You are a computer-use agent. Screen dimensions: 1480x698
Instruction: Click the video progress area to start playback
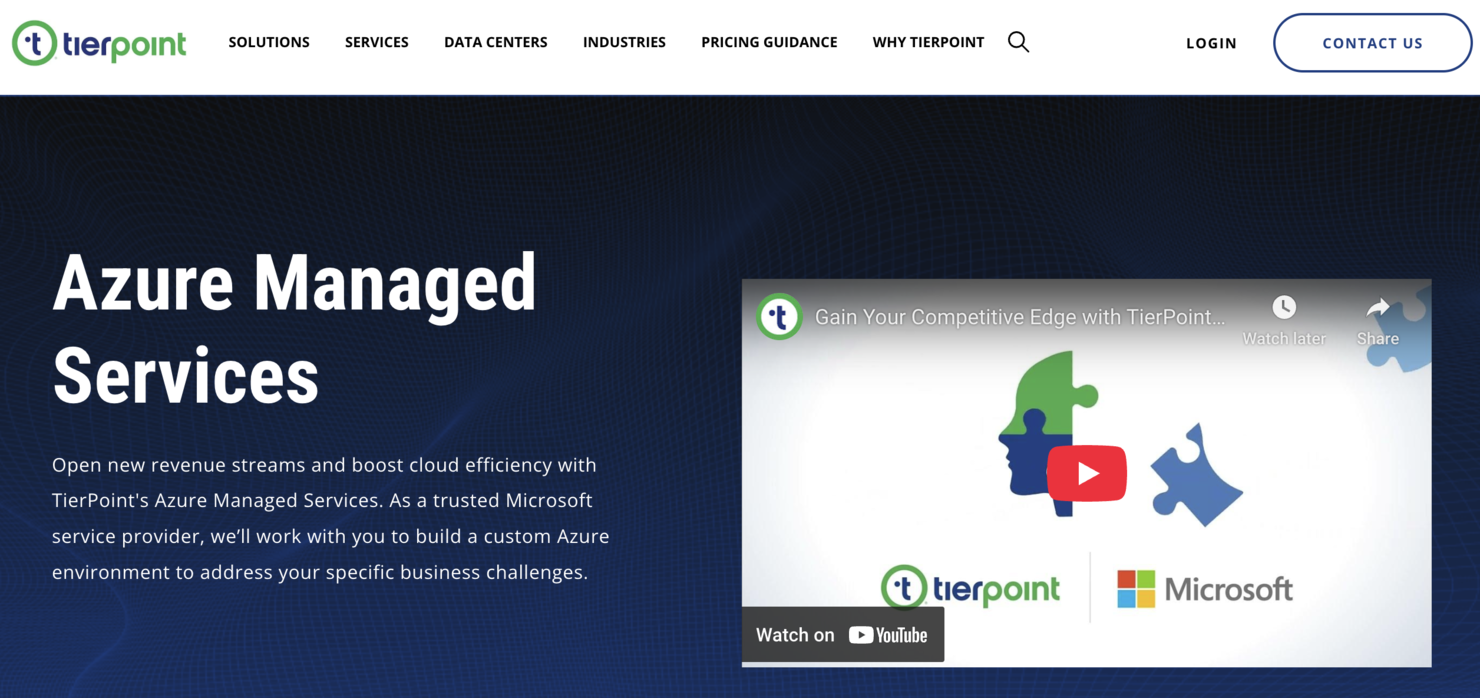point(1086,473)
